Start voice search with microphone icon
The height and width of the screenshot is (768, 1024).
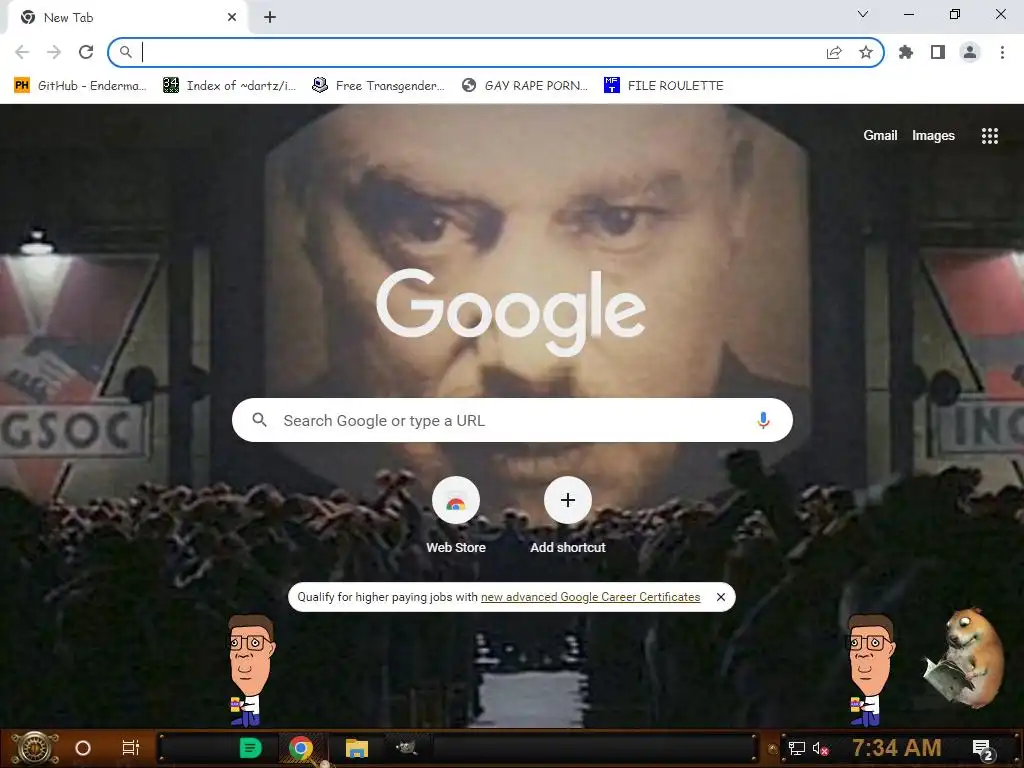pos(763,420)
